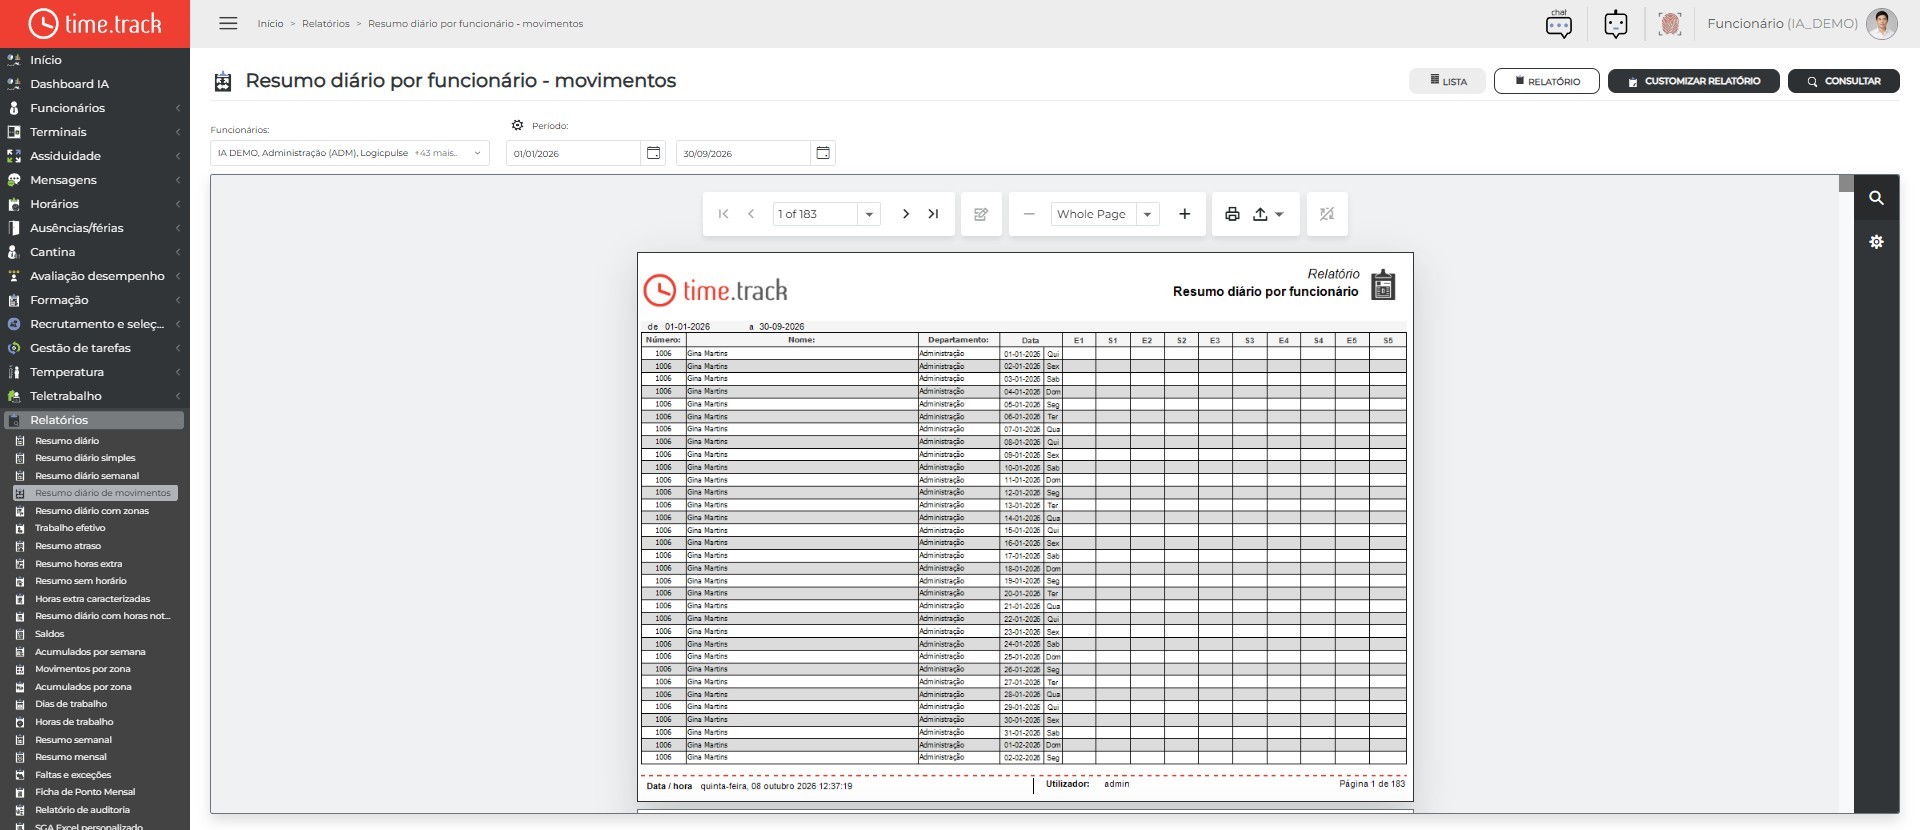
Task: Open the Saldos report entry
Action: pos(49,634)
